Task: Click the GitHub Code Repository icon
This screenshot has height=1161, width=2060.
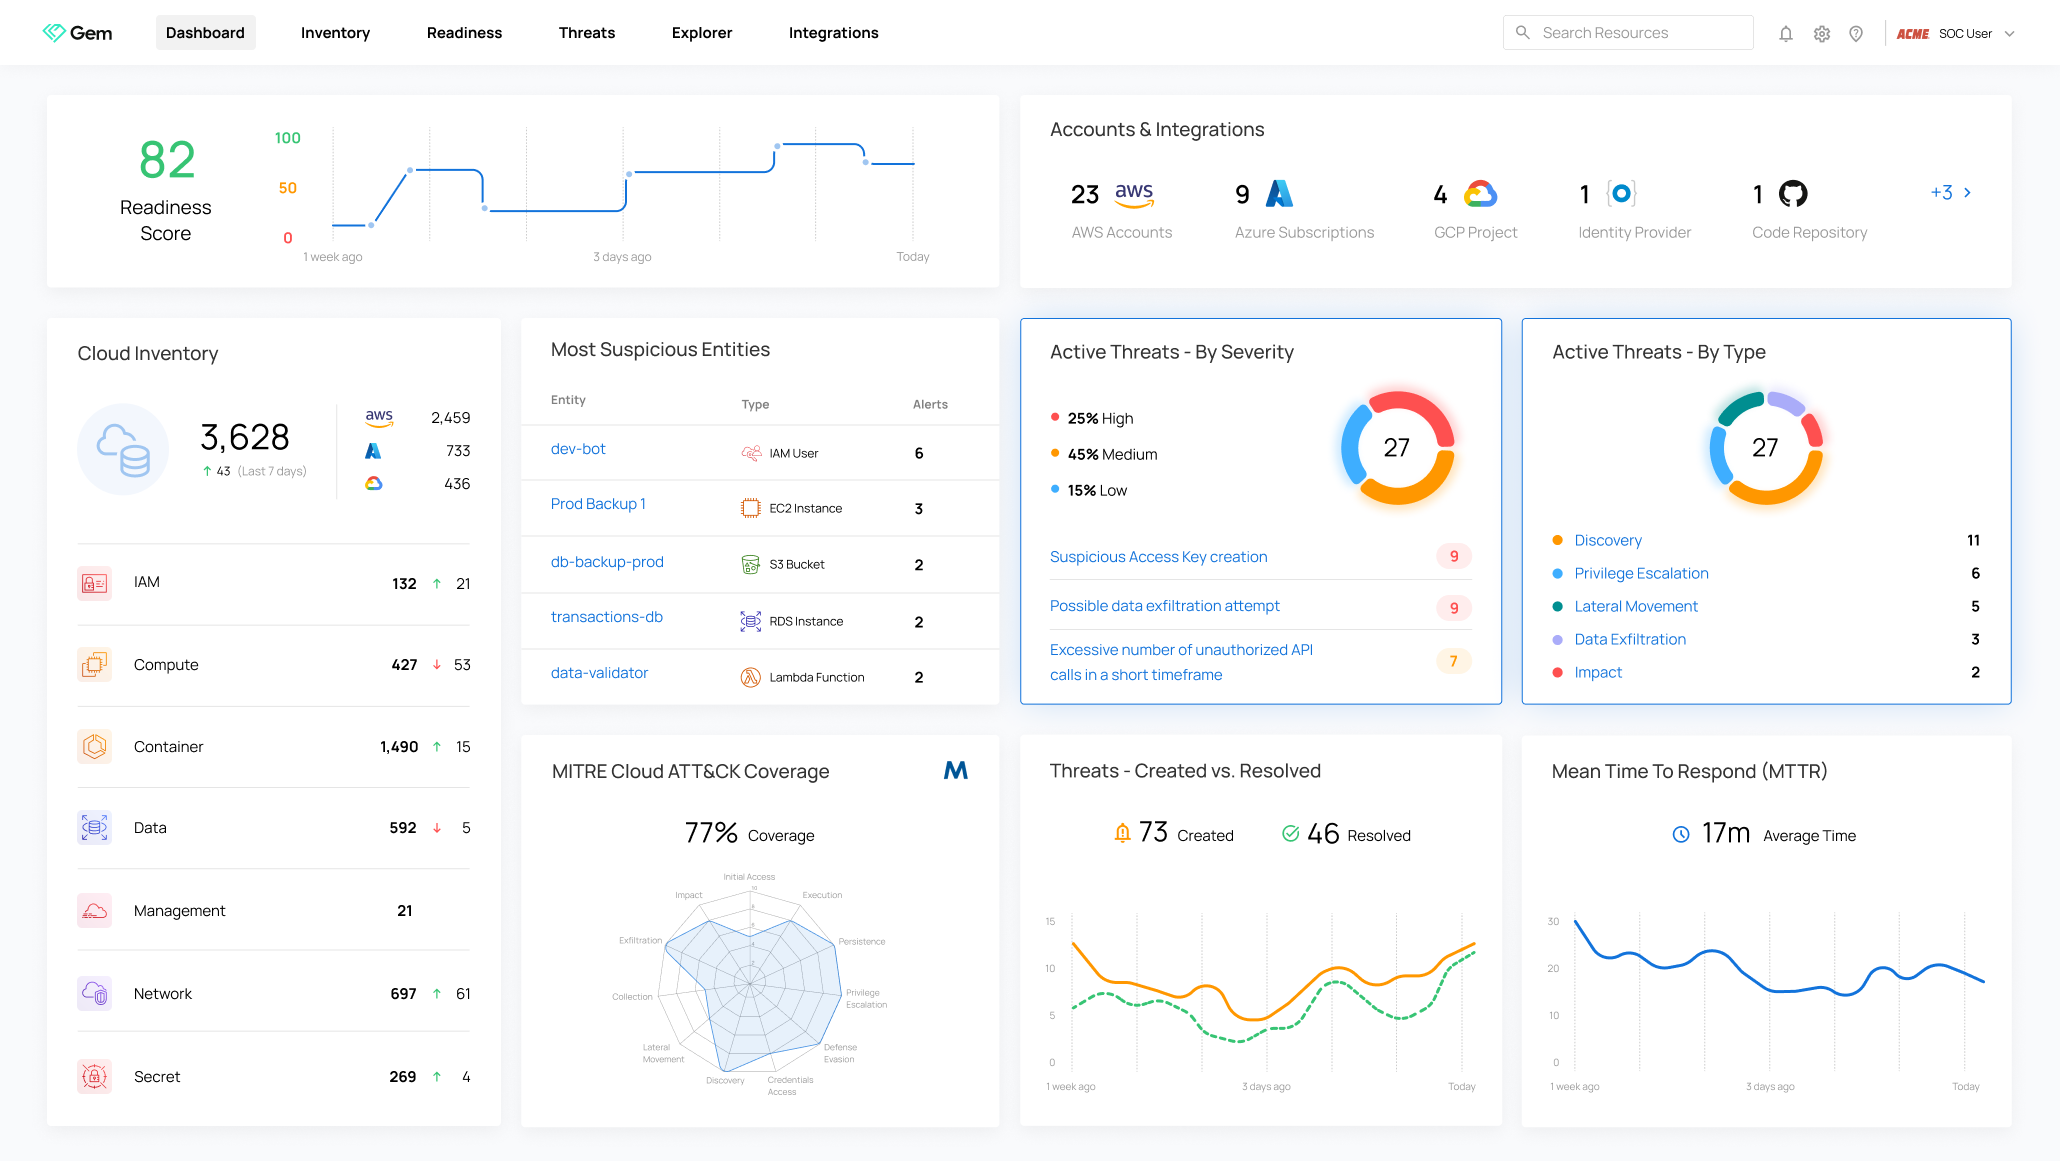Action: [1793, 194]
